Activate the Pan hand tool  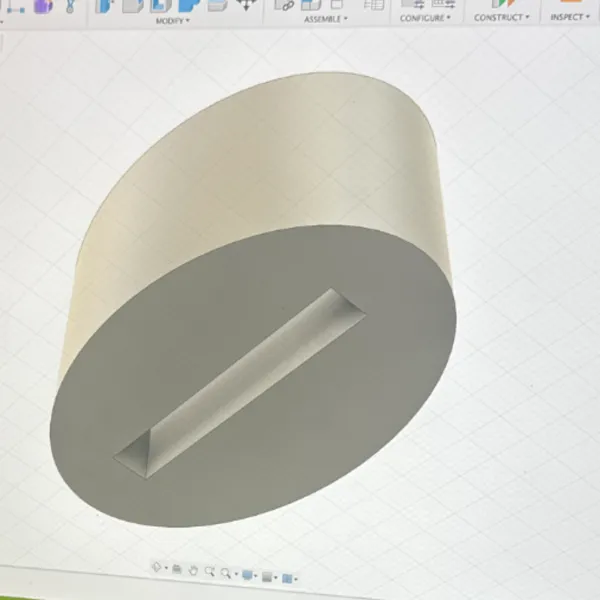click(193, 571)
